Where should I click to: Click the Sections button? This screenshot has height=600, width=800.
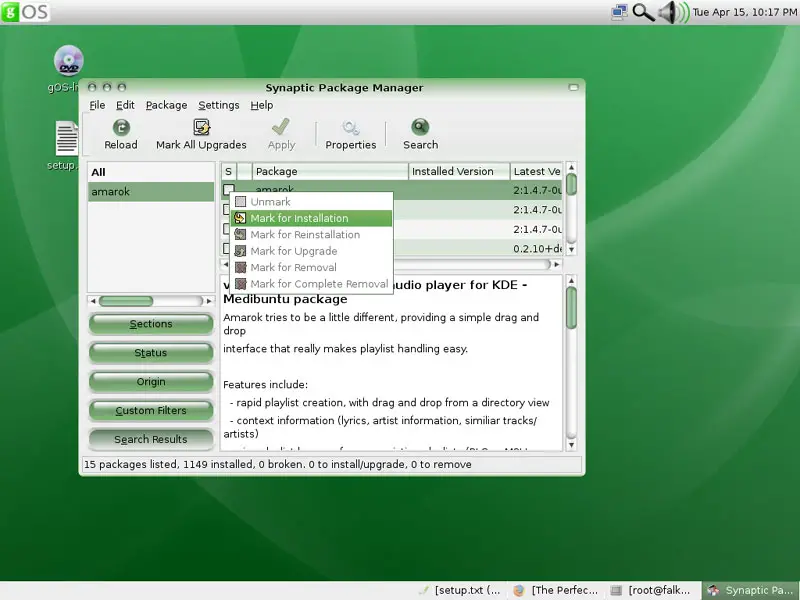(x=151, y=324)
